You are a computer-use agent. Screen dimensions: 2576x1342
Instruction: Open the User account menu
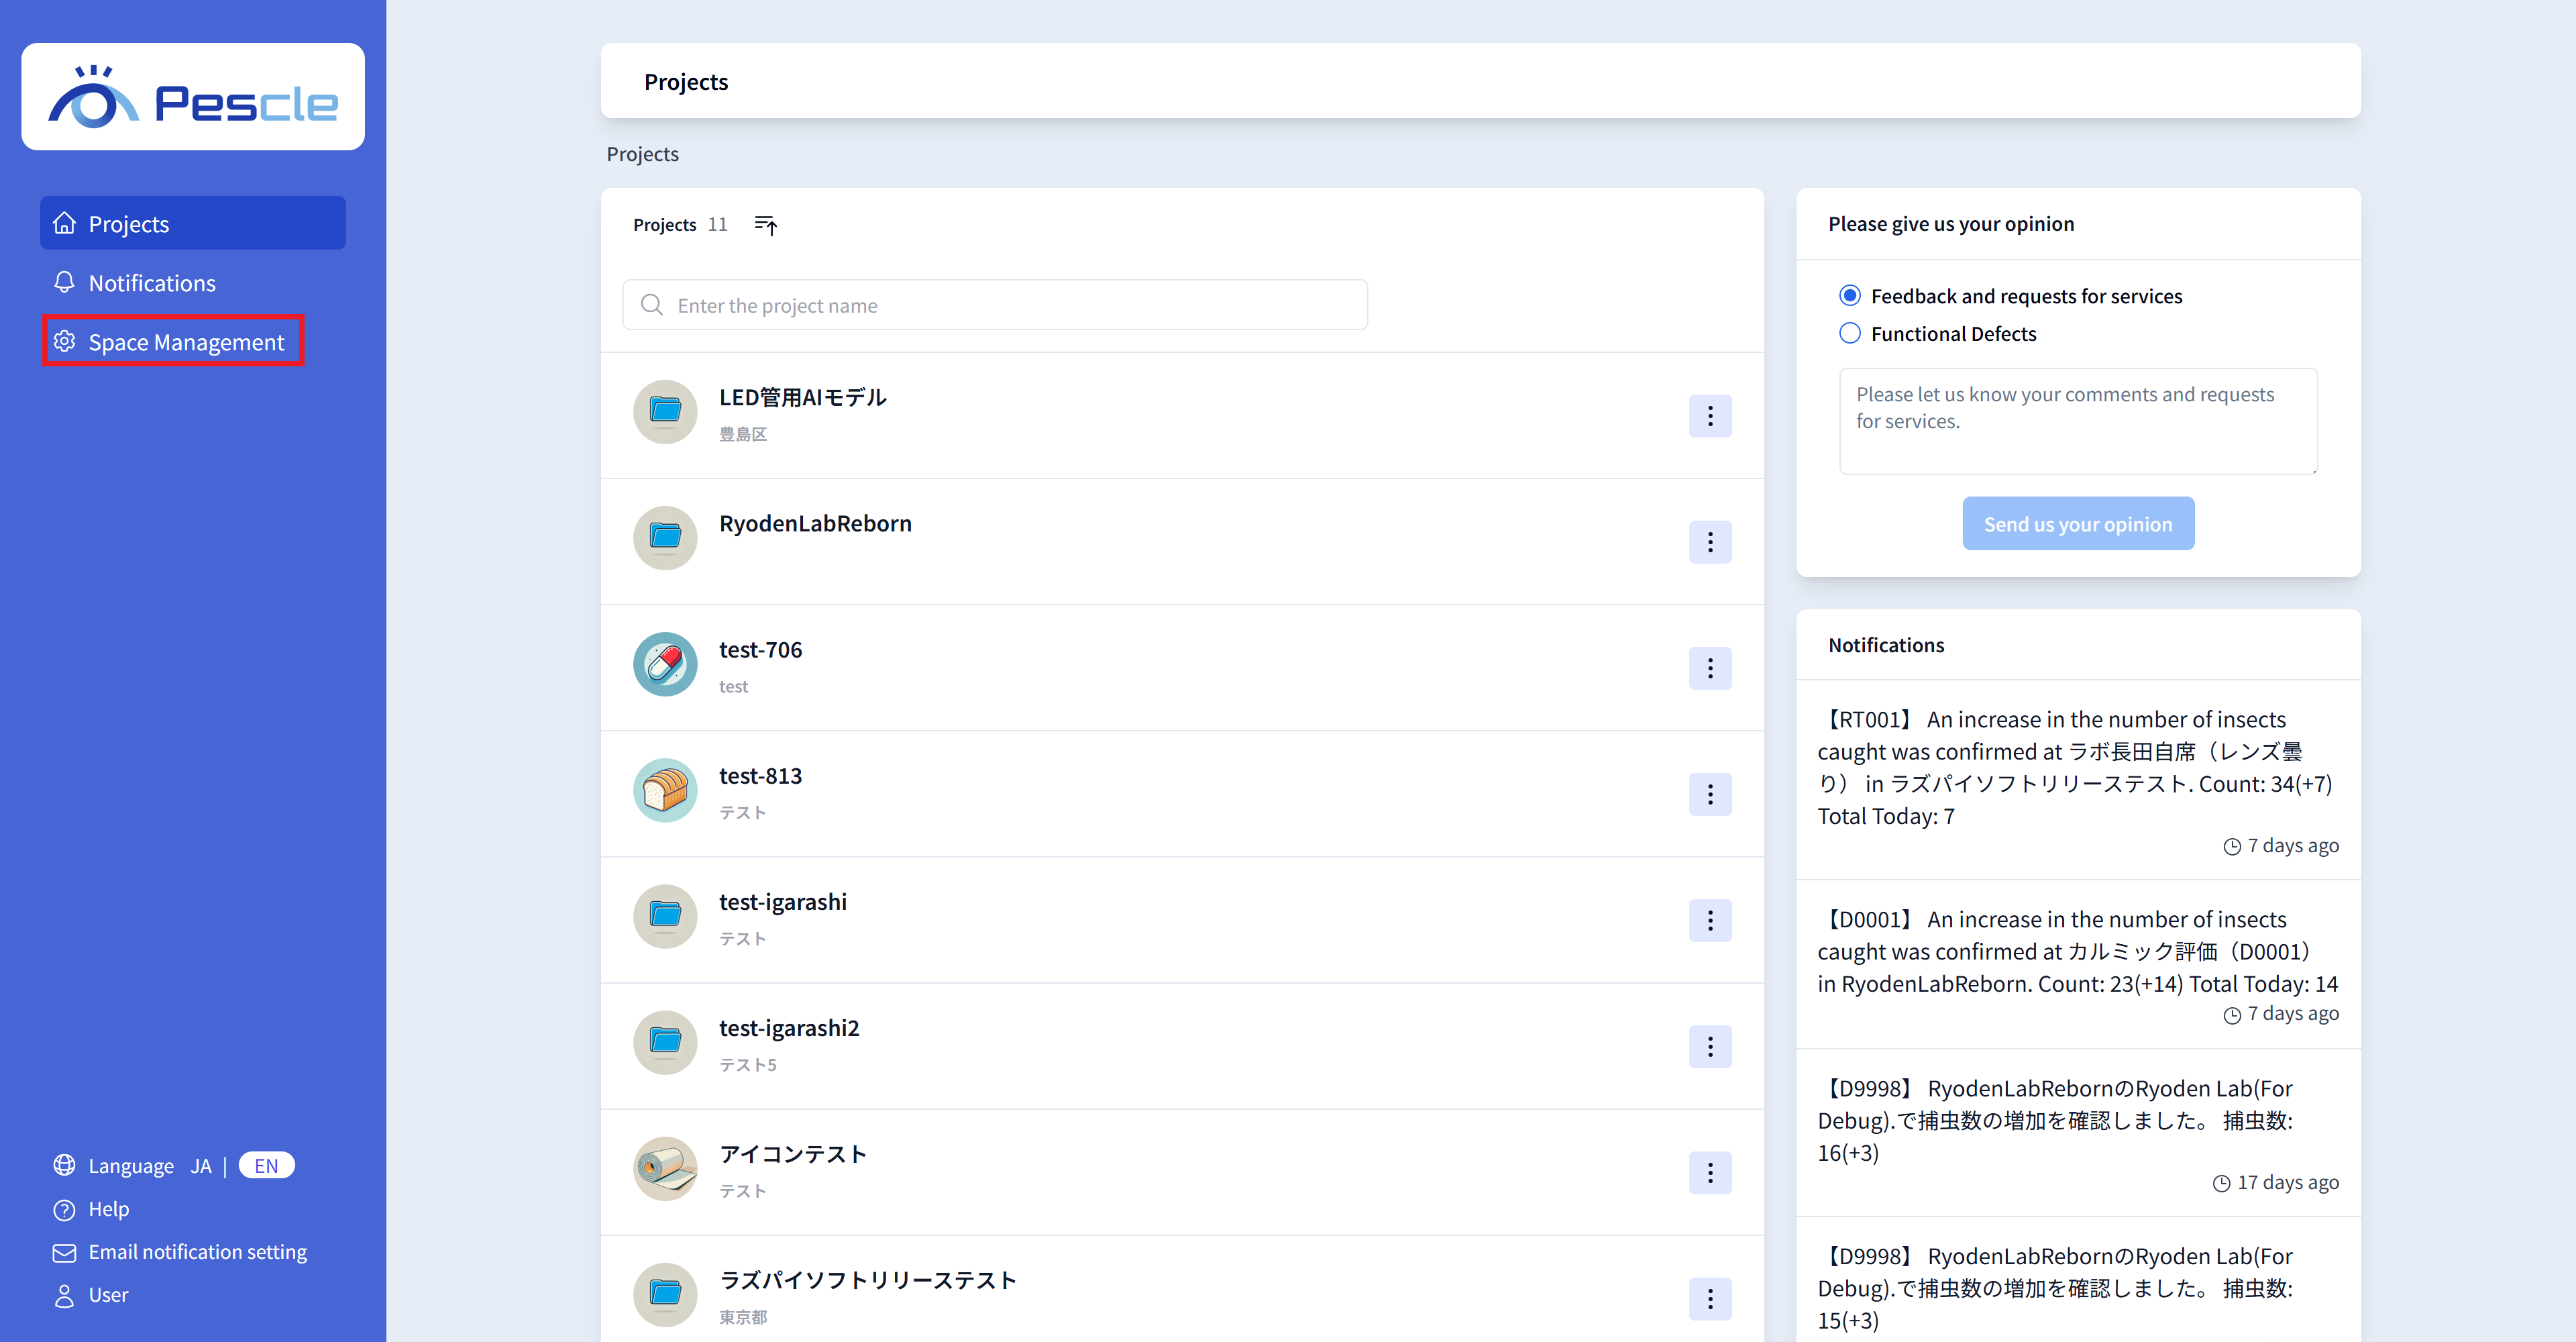(107, 1295)
